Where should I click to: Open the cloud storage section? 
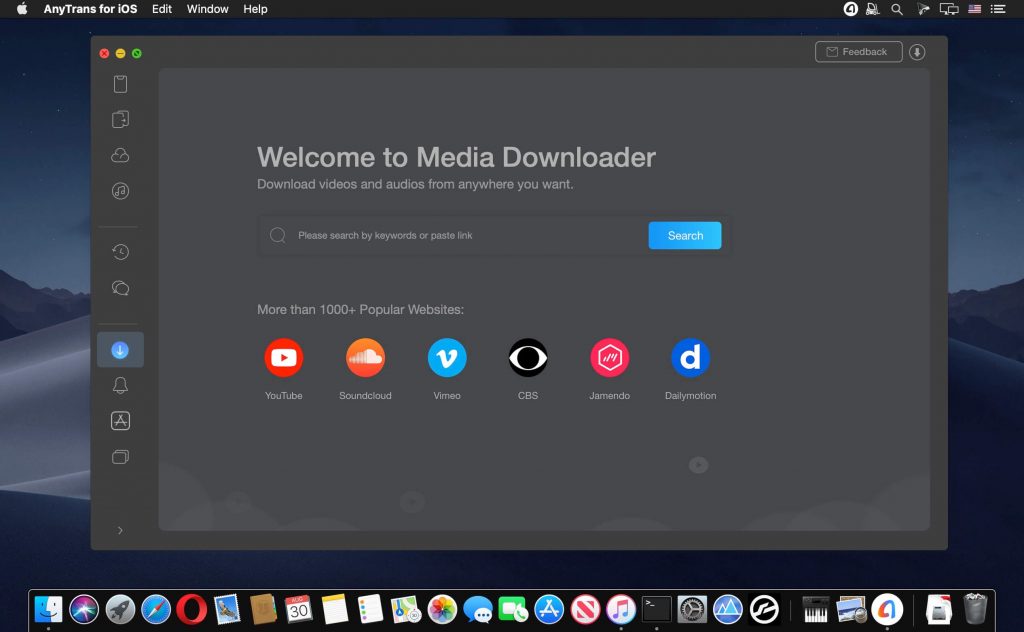(x=120, y=155)
